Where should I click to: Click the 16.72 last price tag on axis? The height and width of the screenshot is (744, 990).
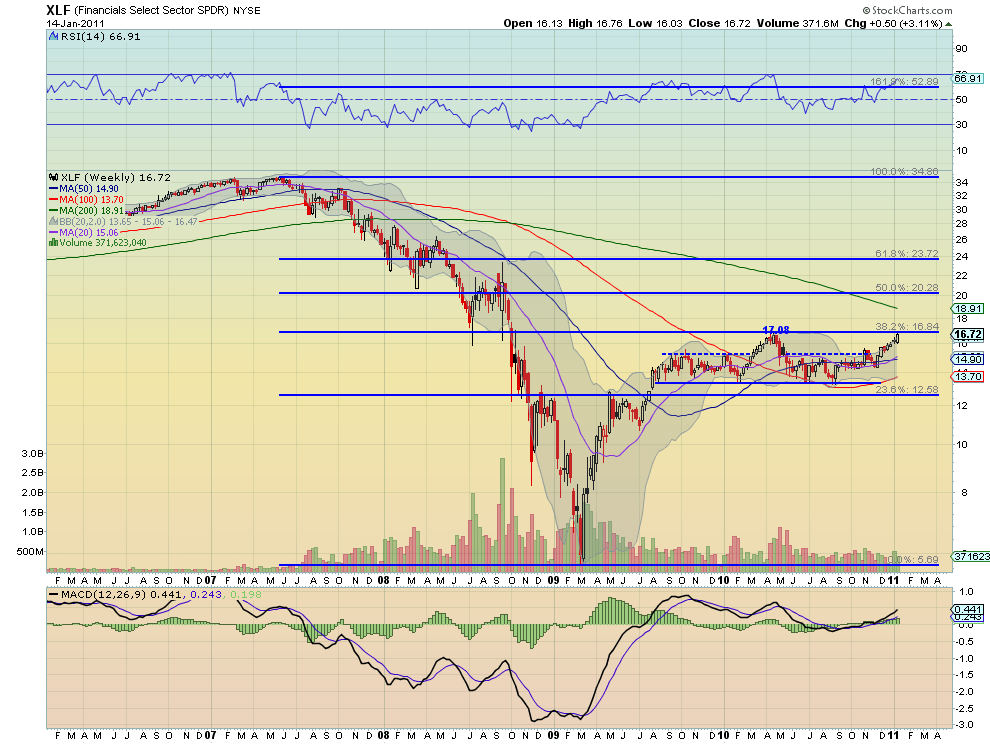pyautogui.click(x=968, y=334)
